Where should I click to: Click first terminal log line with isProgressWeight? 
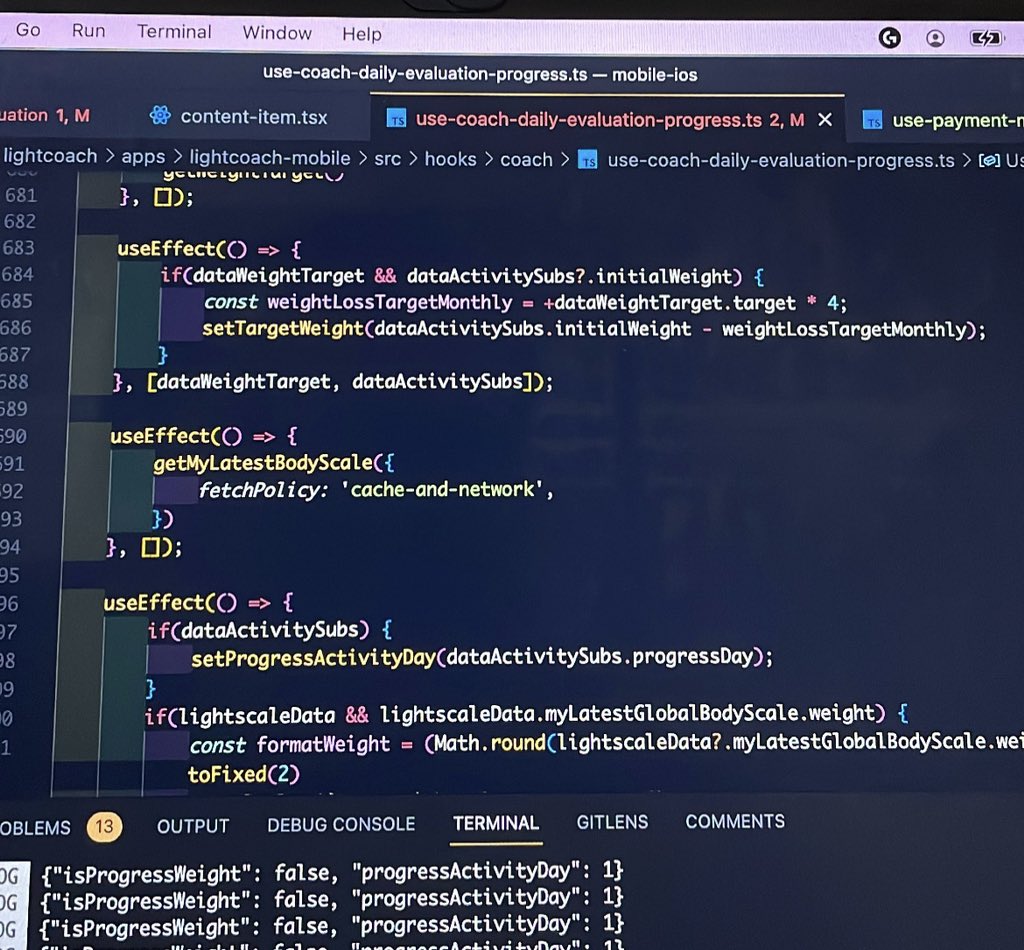332,872
